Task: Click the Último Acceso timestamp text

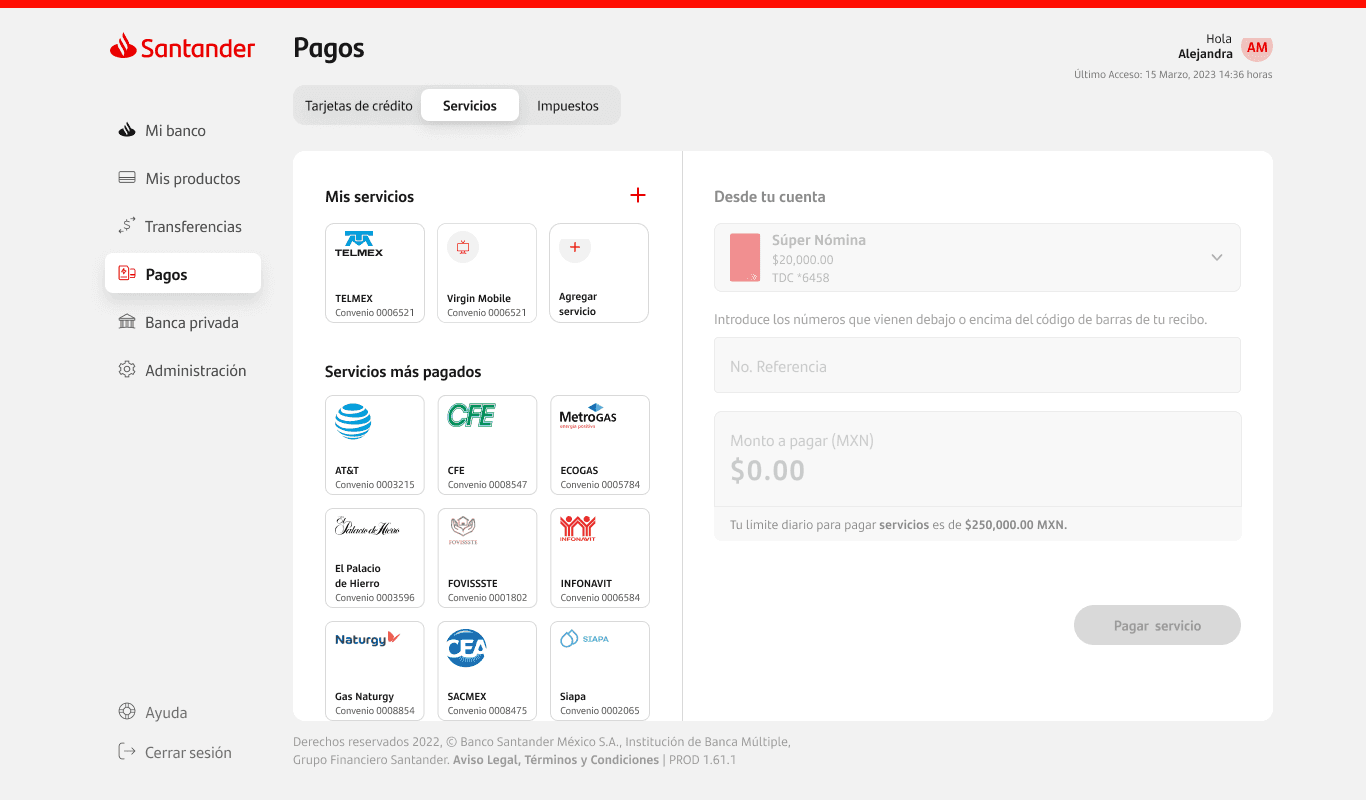Action: point(1173,74)
